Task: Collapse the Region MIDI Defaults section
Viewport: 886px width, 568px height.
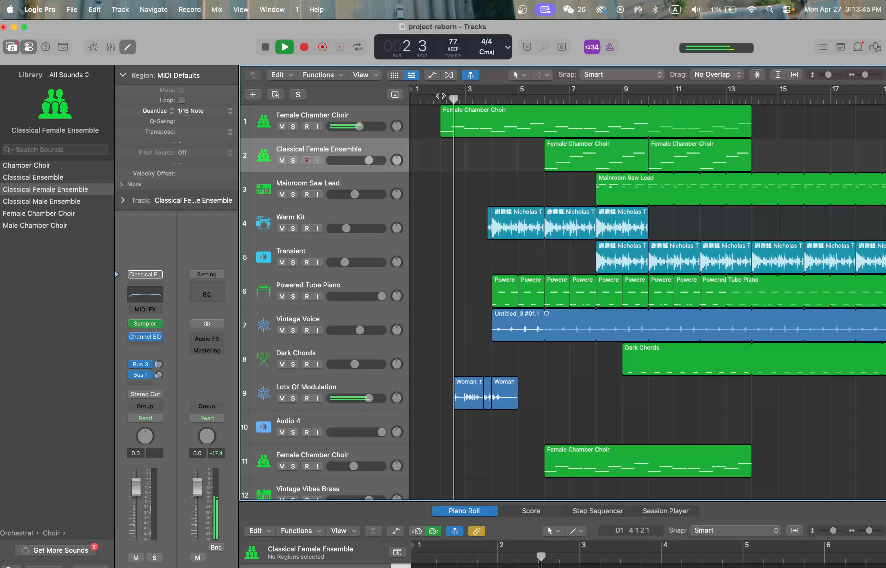Action: [123, 75]
